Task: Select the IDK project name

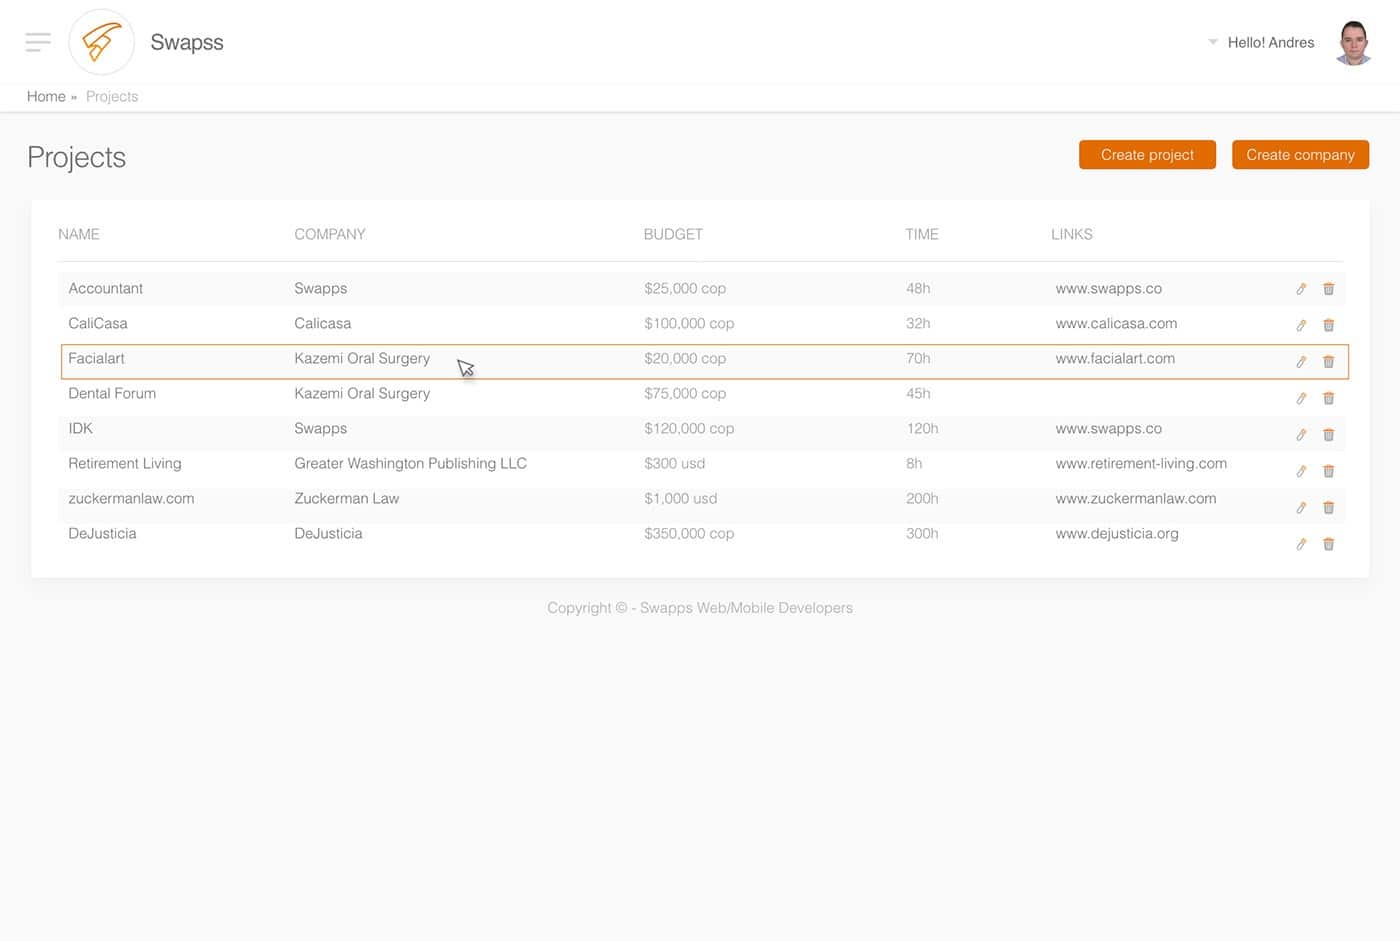Action: click(80, 428)
